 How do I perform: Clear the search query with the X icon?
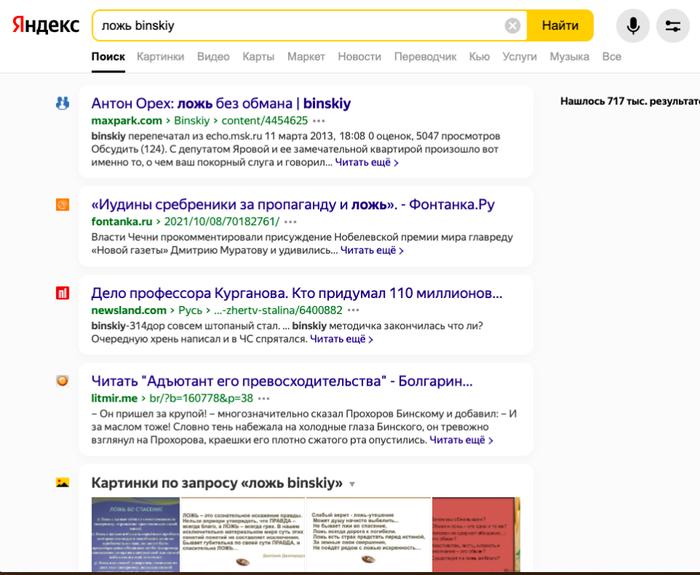pyautogui.click(x=512, y=26)
